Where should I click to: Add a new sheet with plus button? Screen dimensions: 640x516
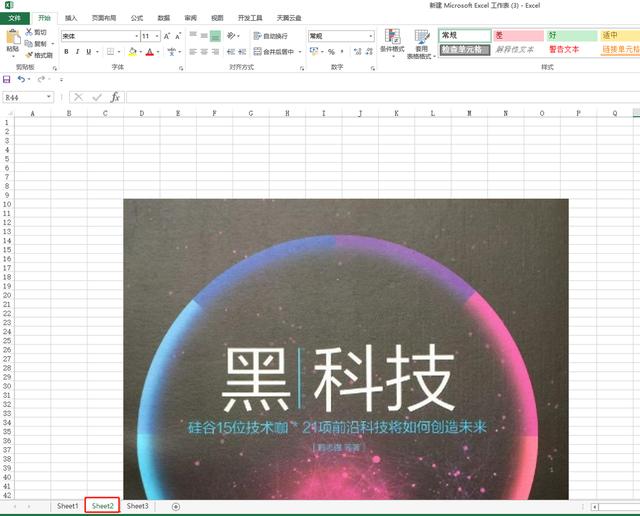pyautogui.click(x=176, y=507)
